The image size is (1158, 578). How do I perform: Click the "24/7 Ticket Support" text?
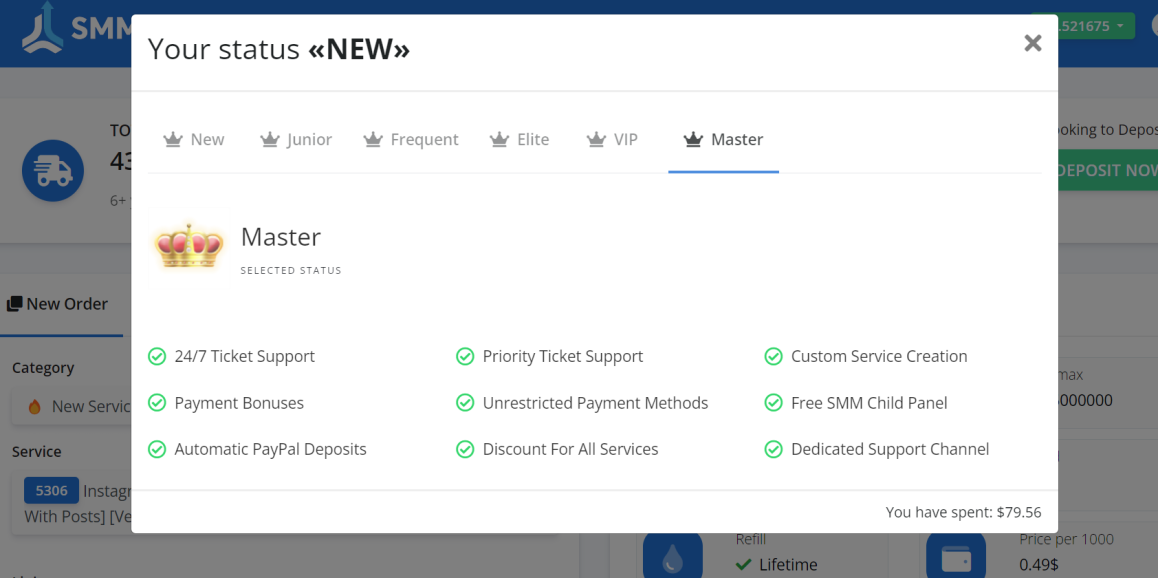click(x=244, y=357)
